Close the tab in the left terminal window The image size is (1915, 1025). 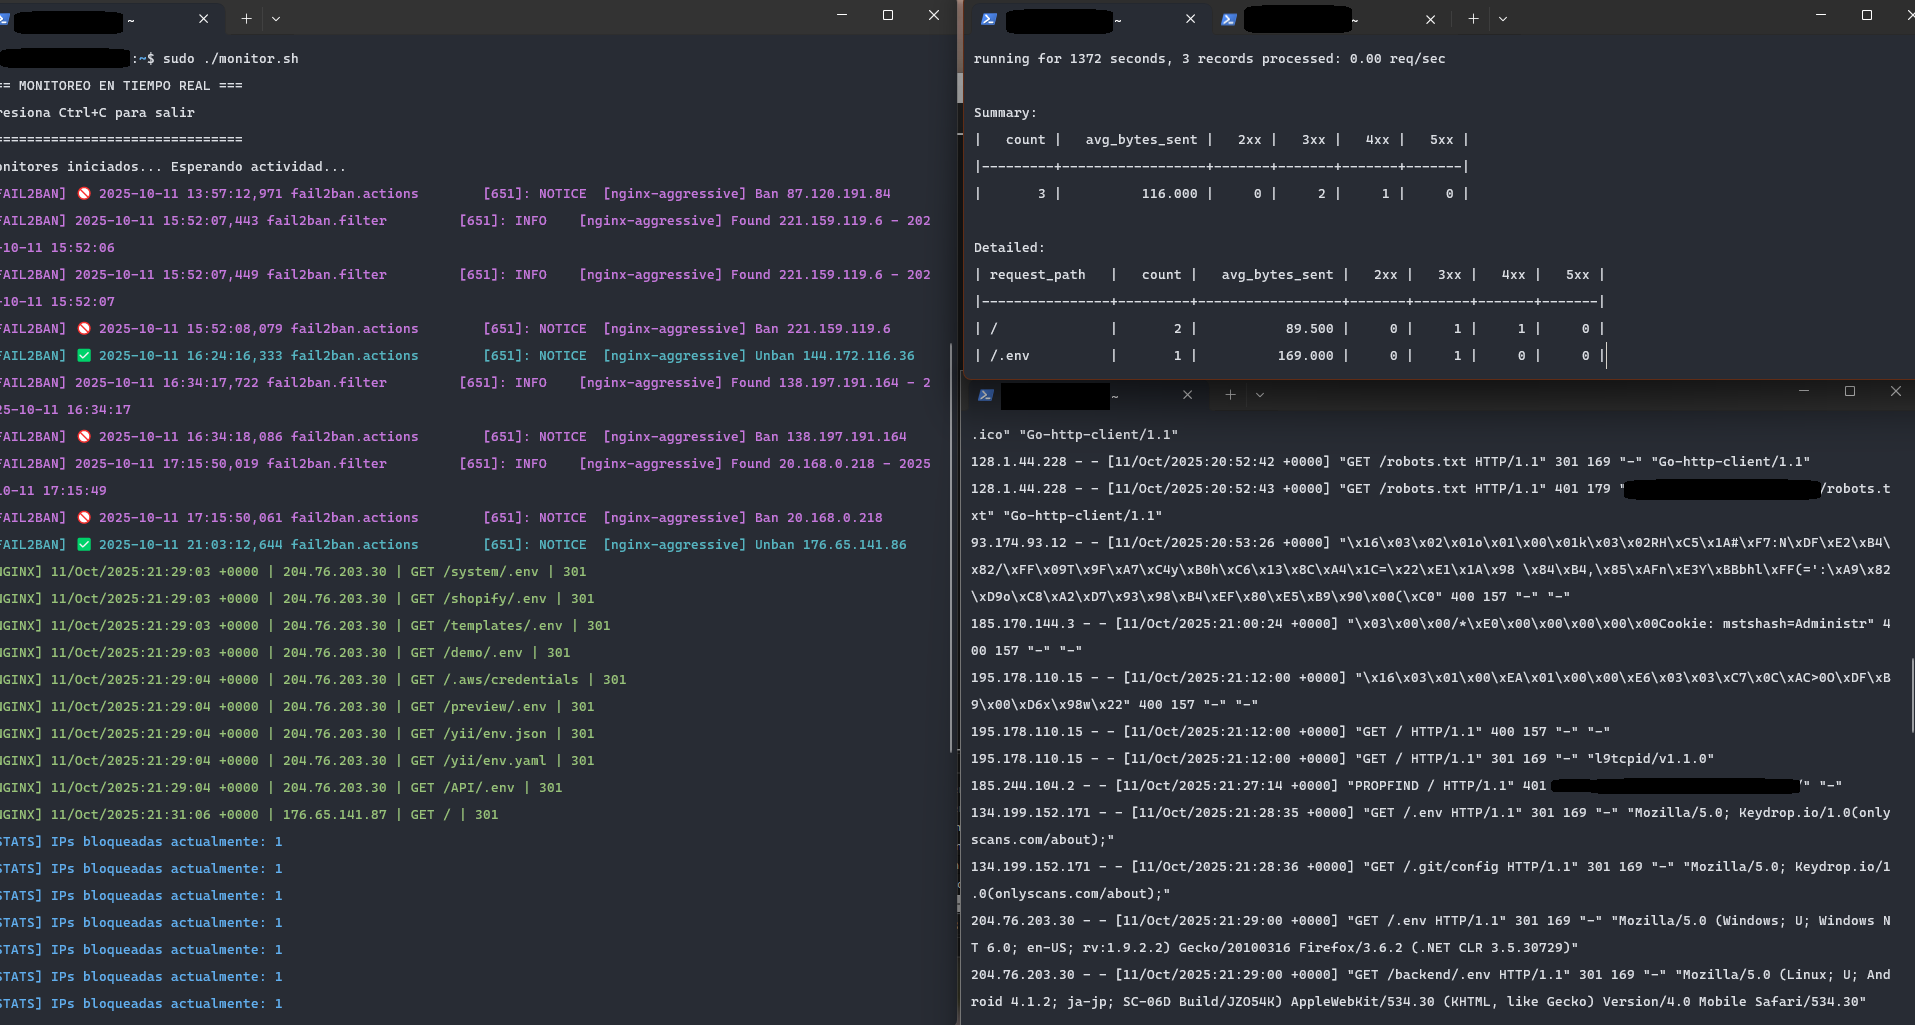[203, 19]
